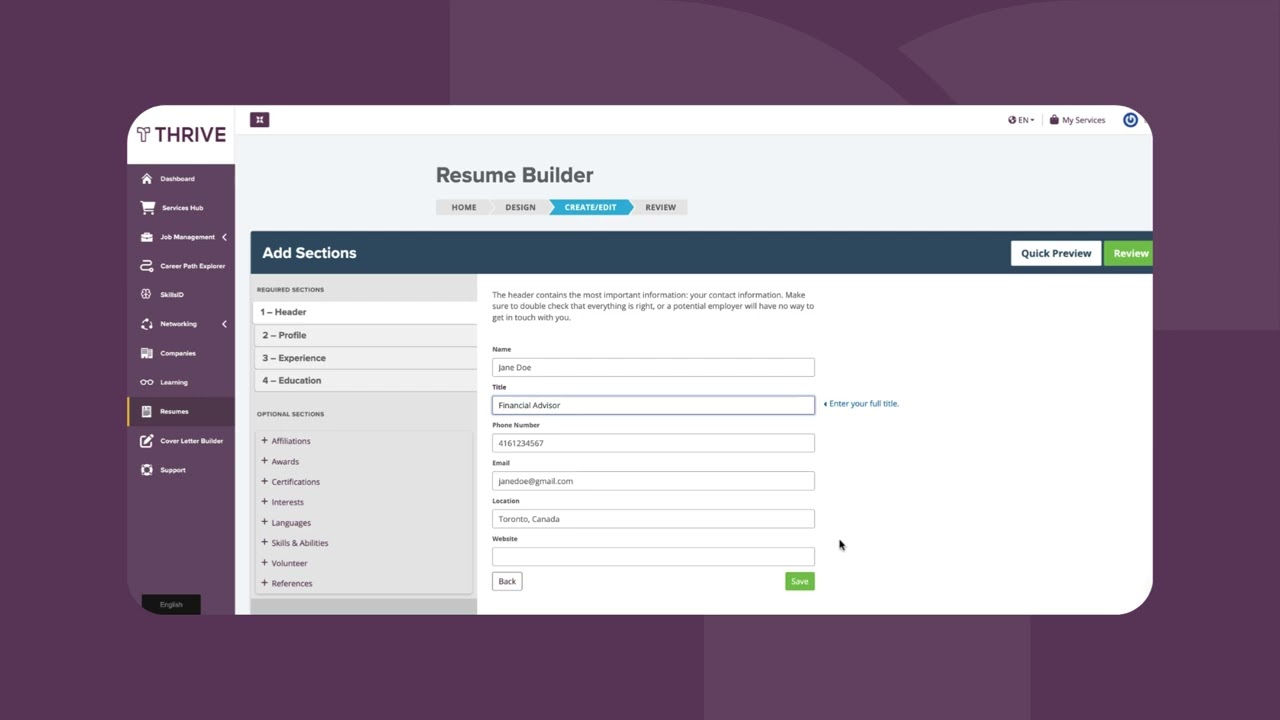Click the Career Path Explorer icon
1280x720 pixels.
point(147,266)
